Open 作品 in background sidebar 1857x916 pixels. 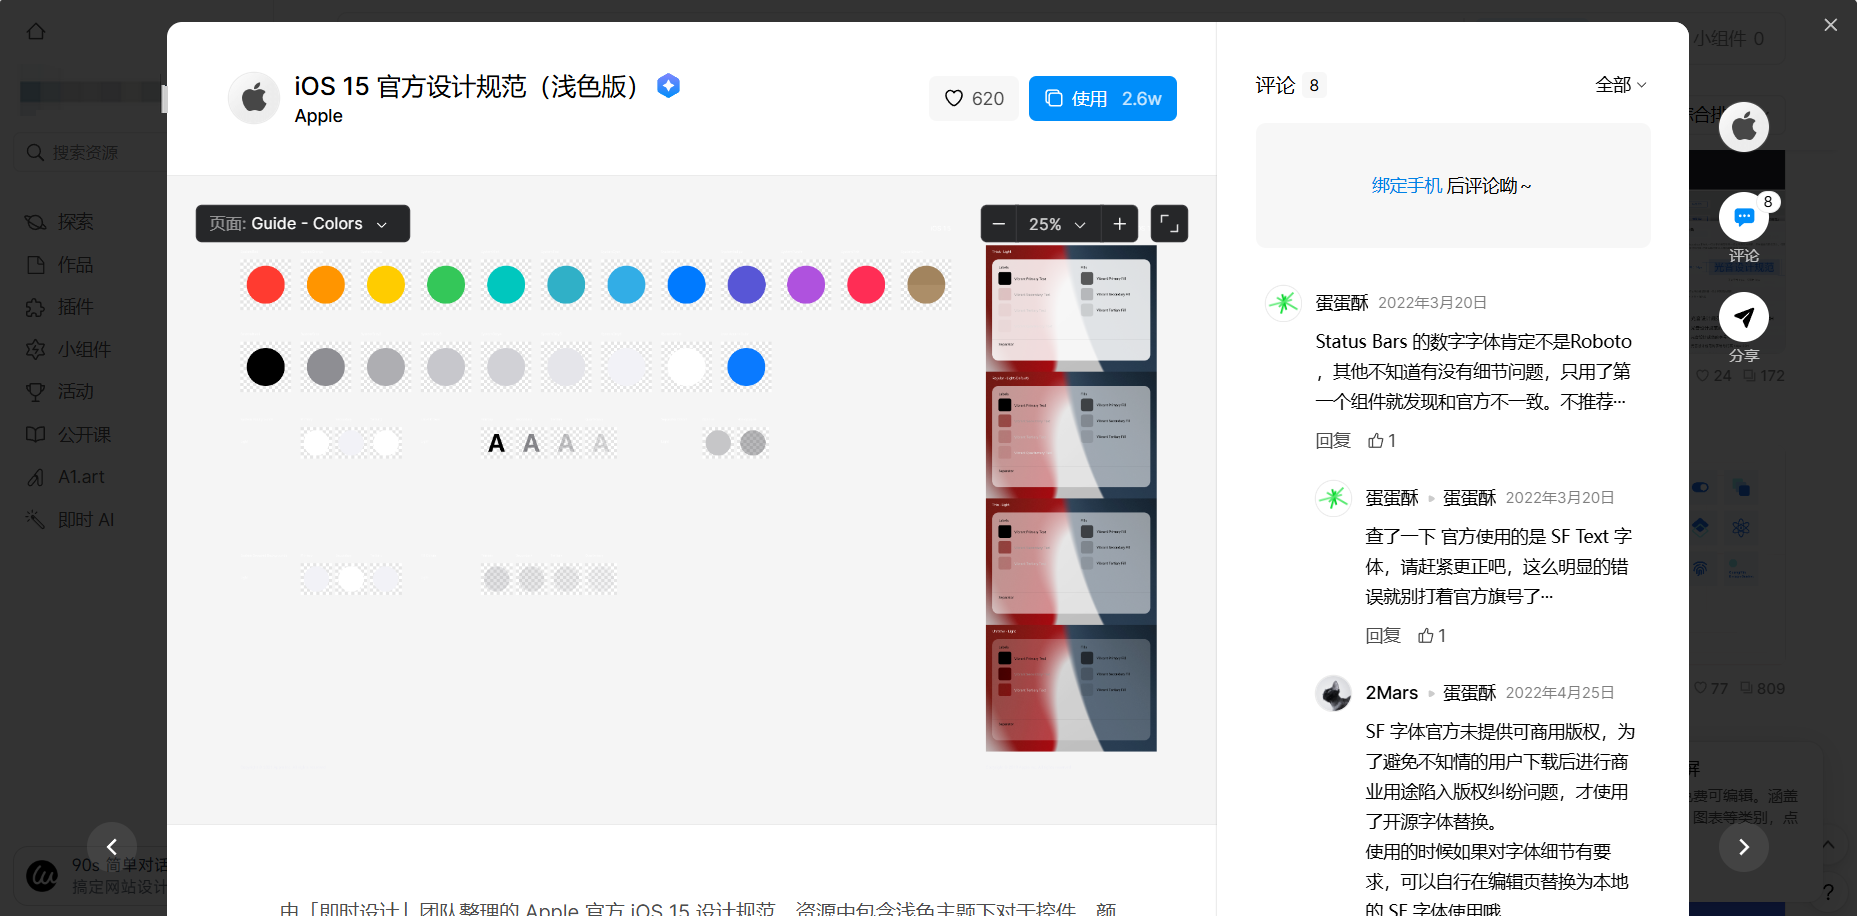pyautogui.click(x=60, y=265)
